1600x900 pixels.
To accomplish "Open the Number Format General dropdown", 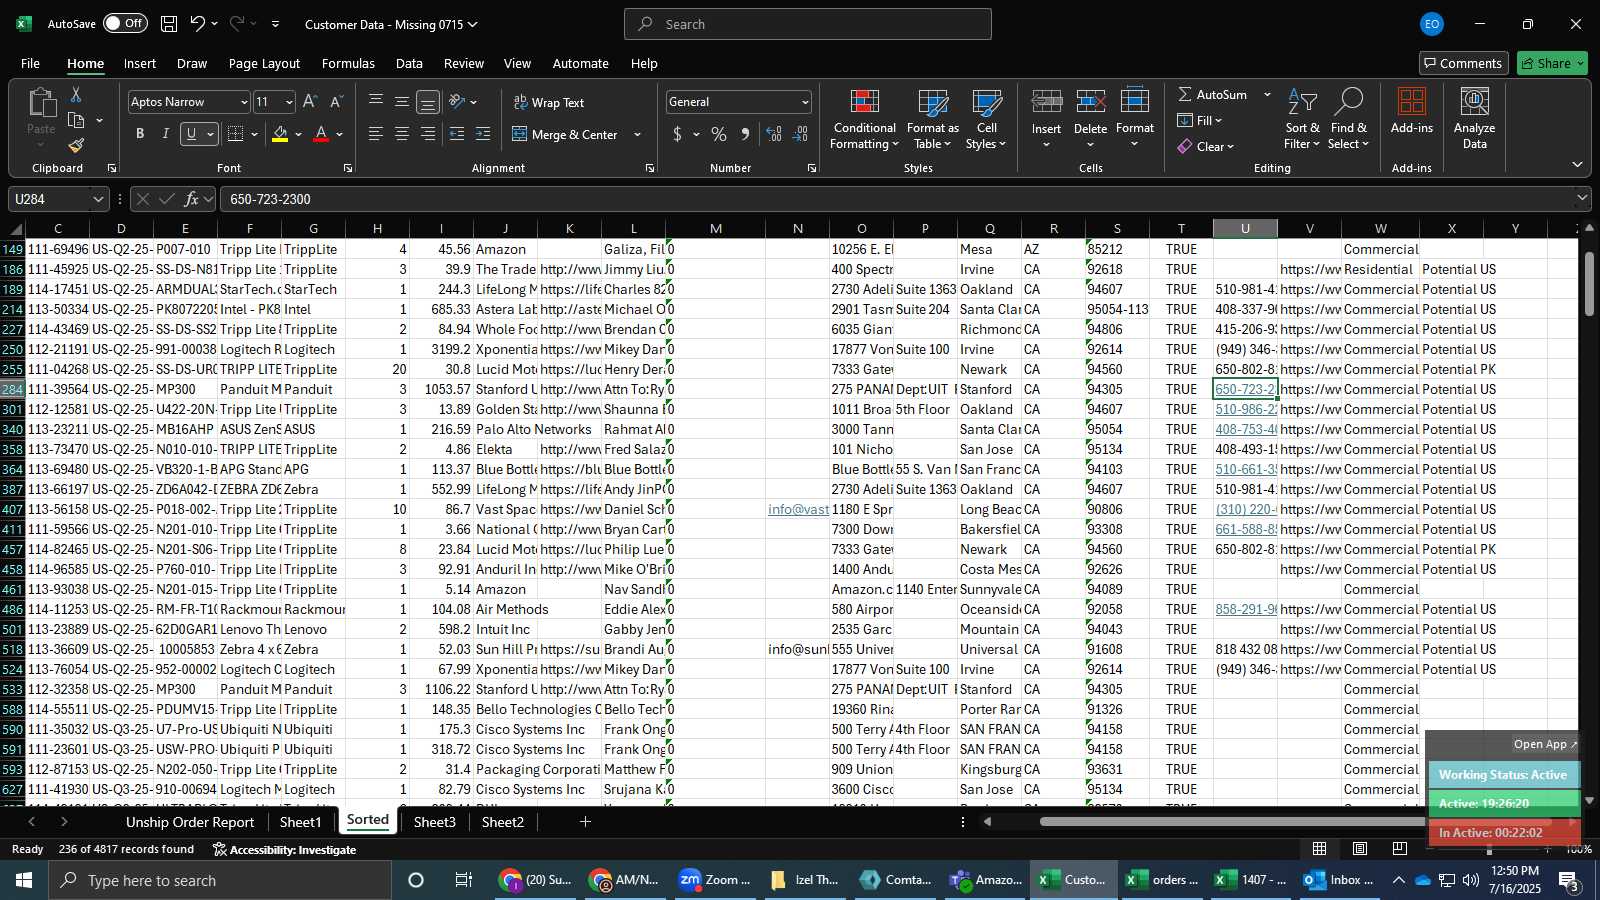I will click(805, 102).
